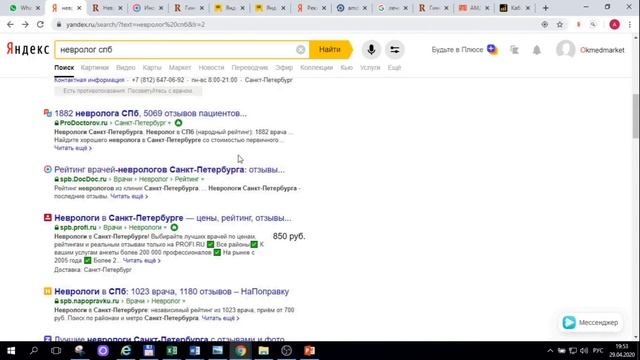
Task: Expand Читать ещё under DocDoc snippet
Action: click(129, 196)
